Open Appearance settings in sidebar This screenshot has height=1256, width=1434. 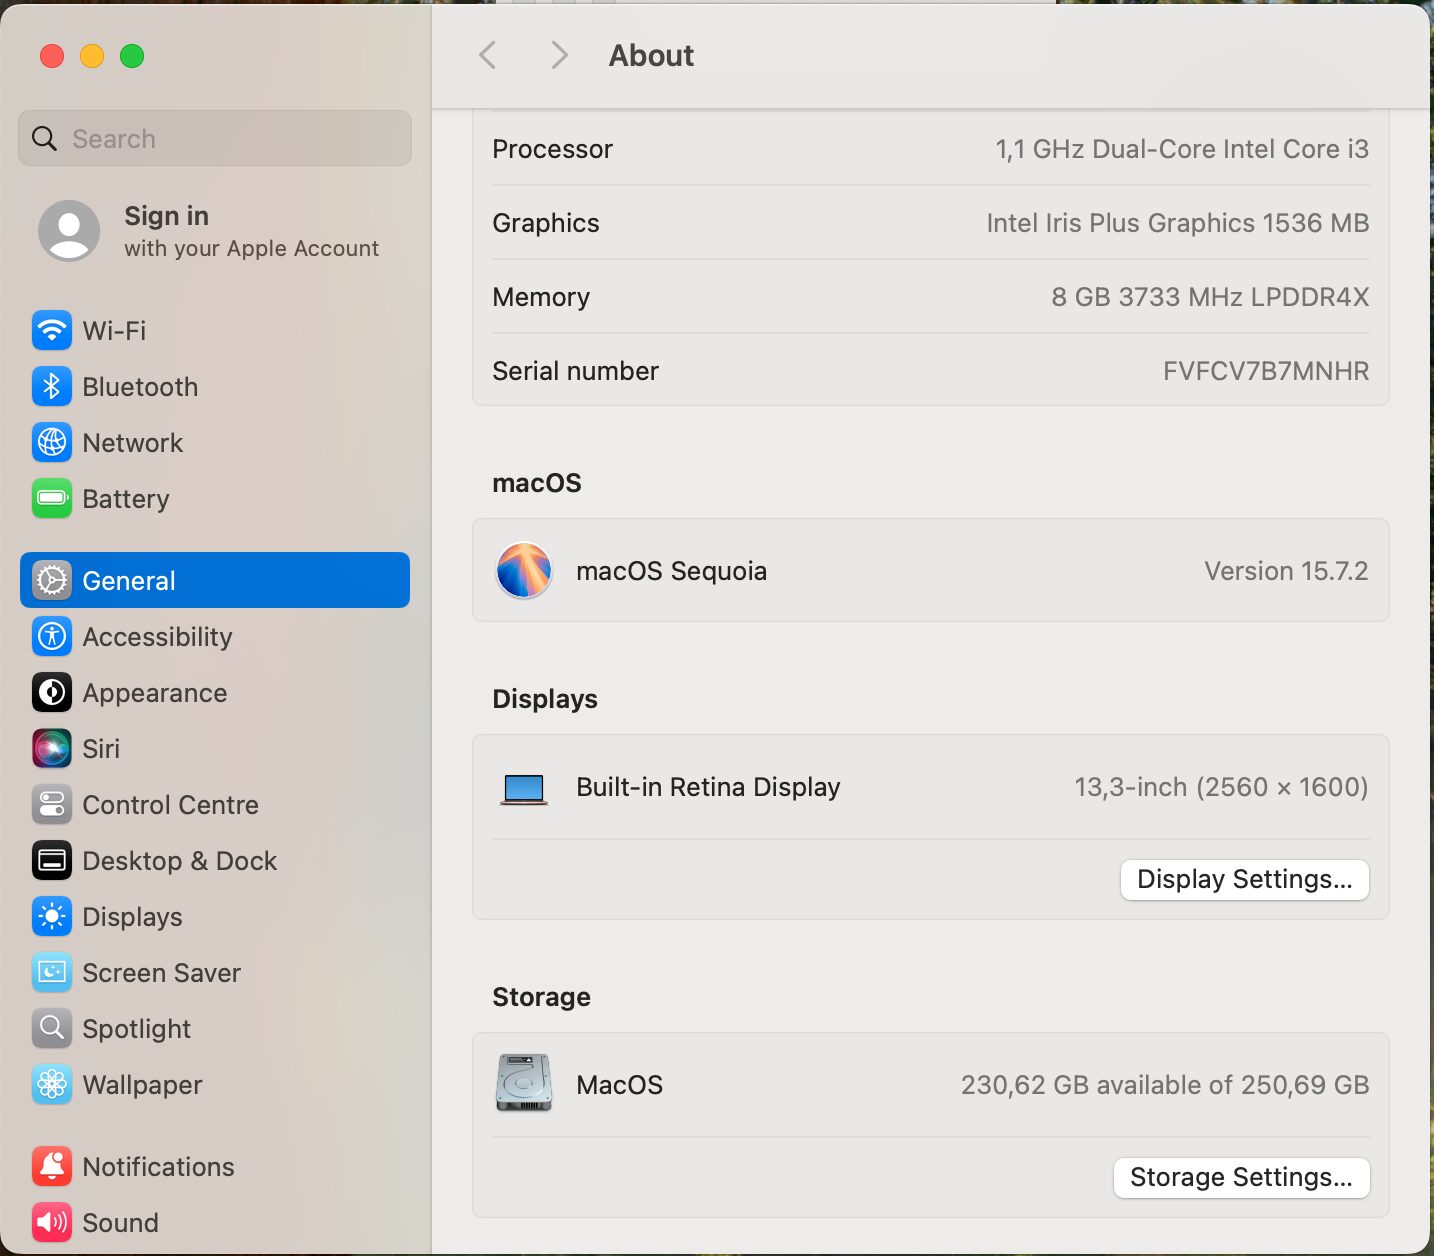tap(154, 692)
